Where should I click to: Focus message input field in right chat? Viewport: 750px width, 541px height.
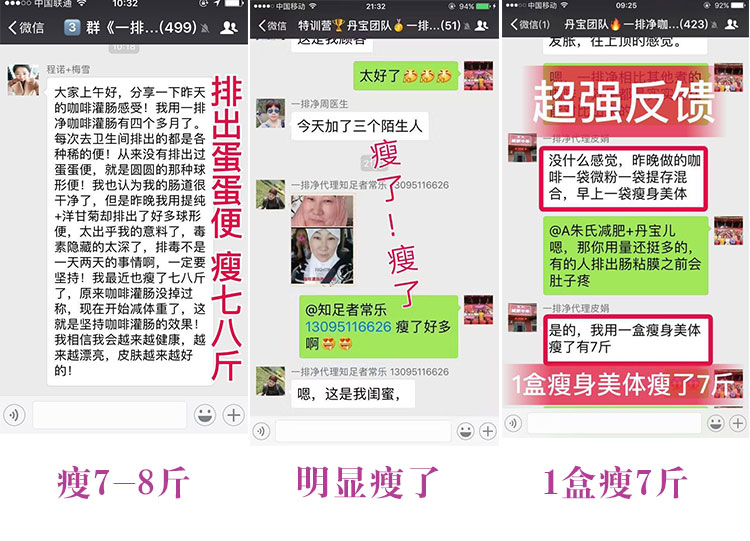click(615, 423)
